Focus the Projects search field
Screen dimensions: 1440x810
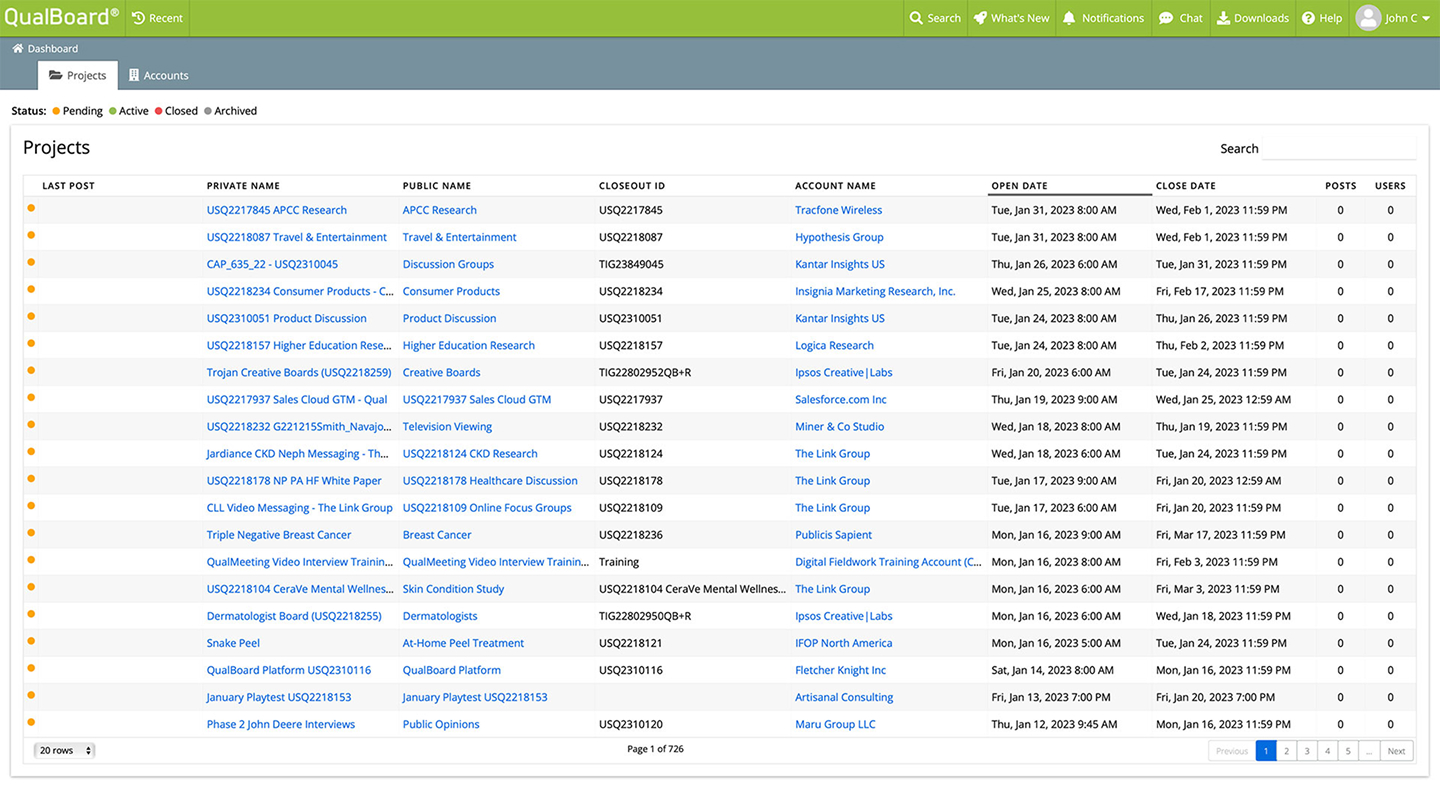[x=1338, y=149]
